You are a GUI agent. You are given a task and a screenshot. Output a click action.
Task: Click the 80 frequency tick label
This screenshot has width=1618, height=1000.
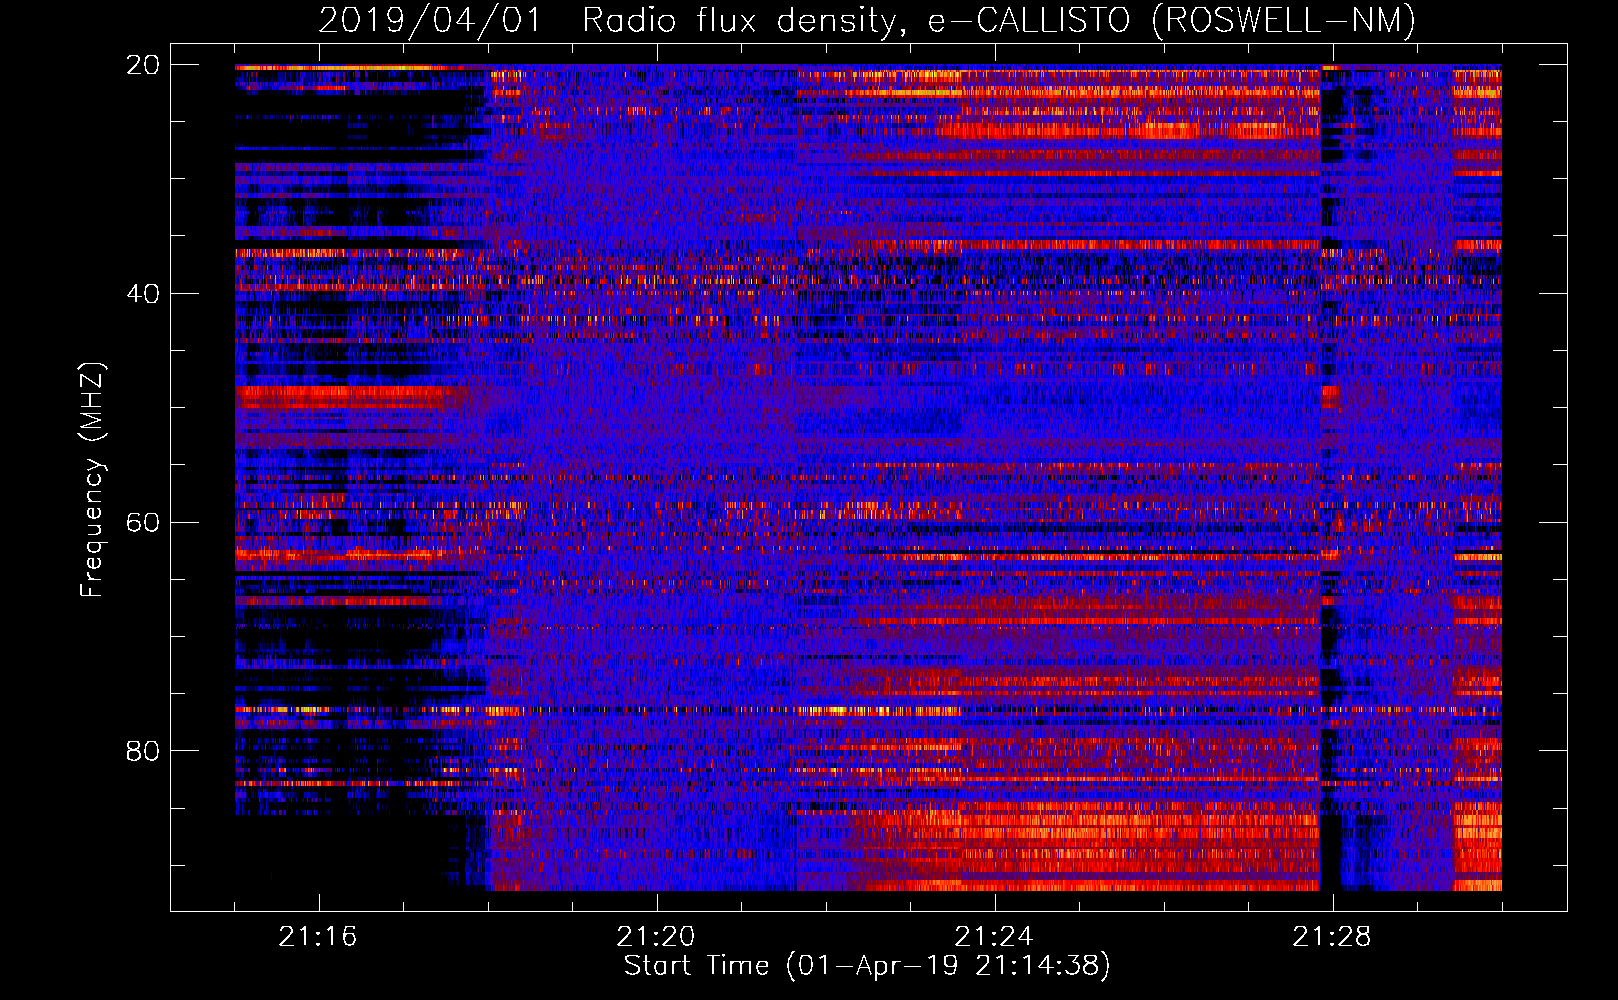click(x=143, y=751)
